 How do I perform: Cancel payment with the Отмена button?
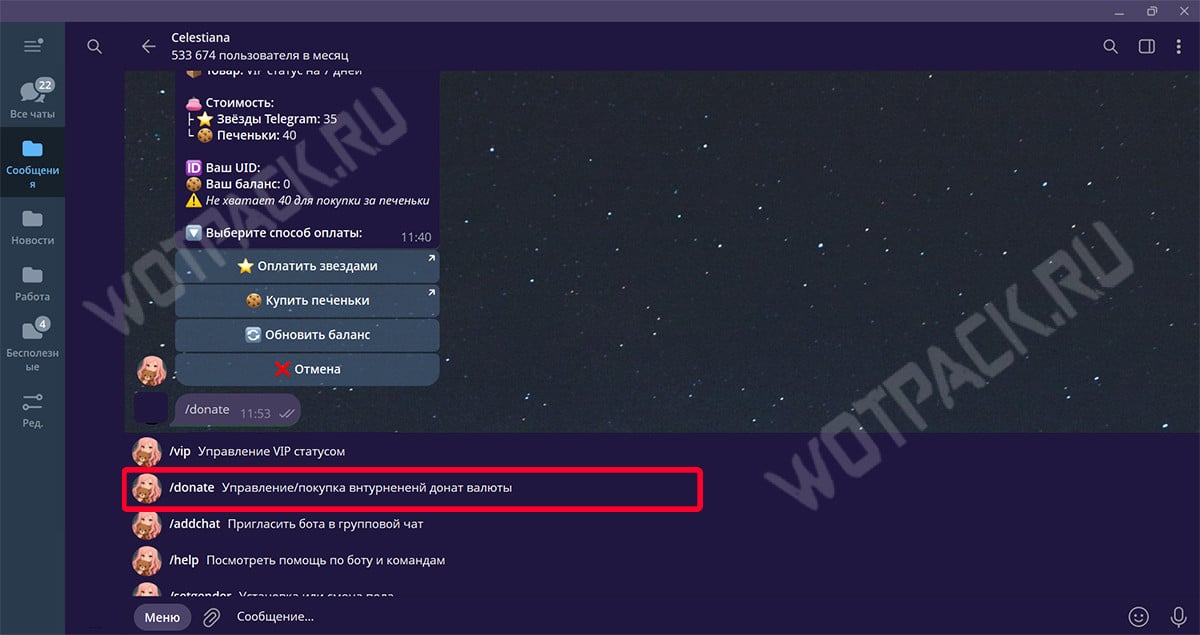coord(307,369)
